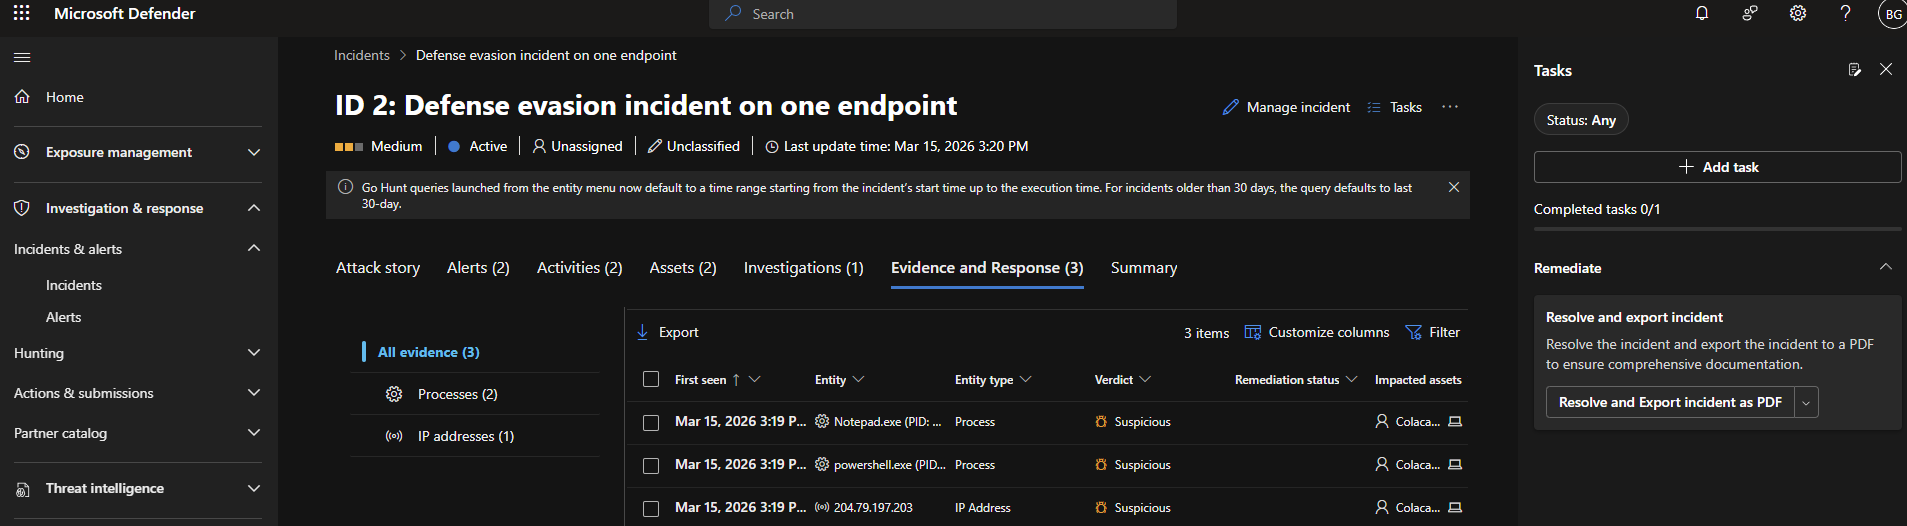Open the app launcher grid icon
Image resolution: width=1907 pixels, height=526 pixels.
(22, 14)
